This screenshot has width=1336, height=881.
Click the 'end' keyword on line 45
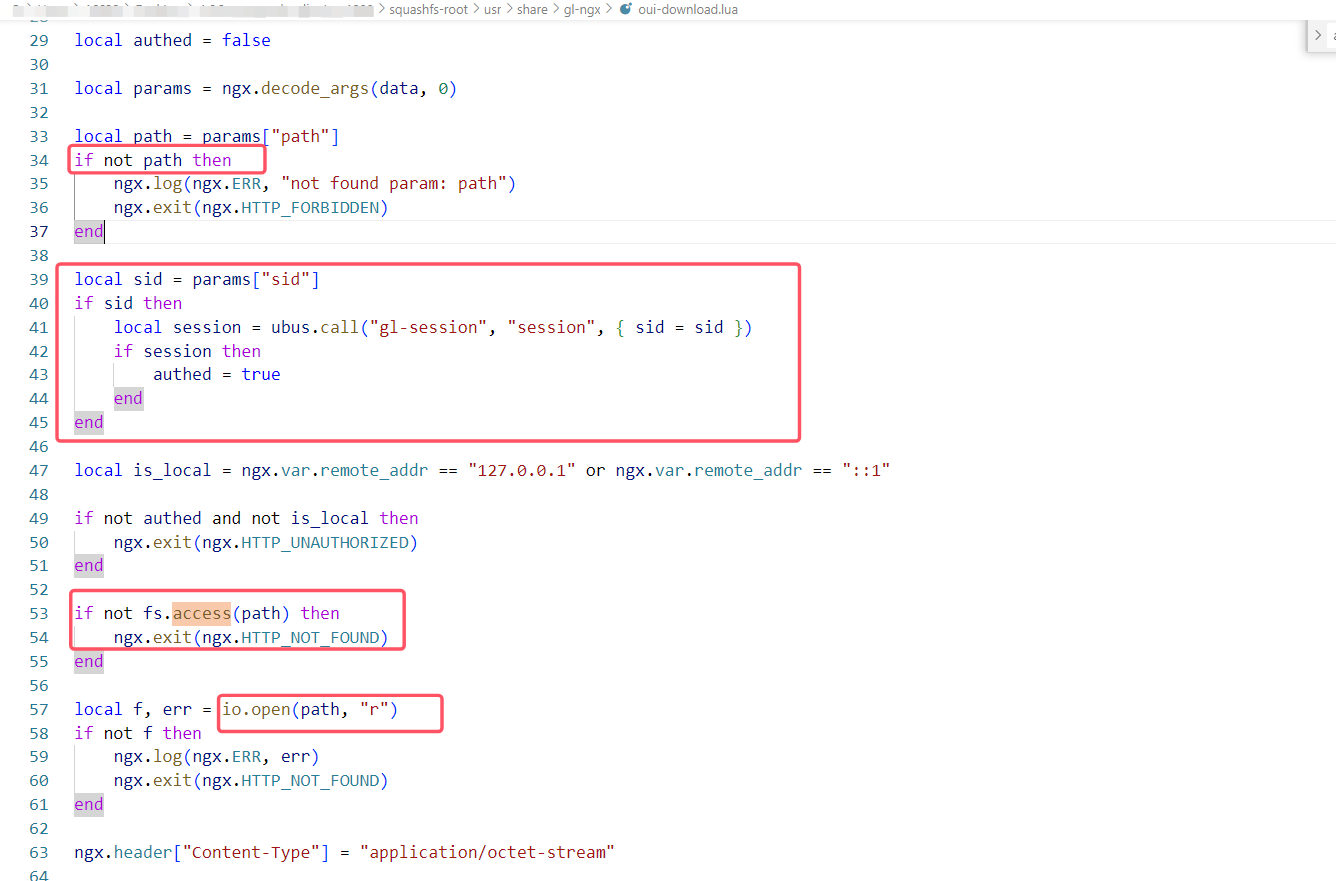point(89,422)
